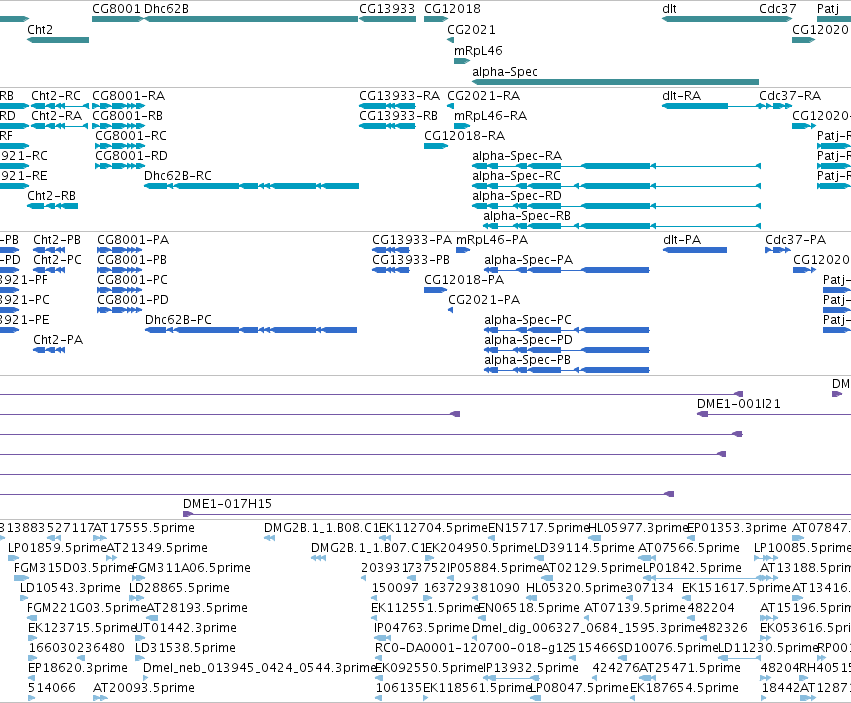Open the mRpL46-PA protein label
Image resolution: width=851 pixels, height=703 pixels.
point(492,240)
